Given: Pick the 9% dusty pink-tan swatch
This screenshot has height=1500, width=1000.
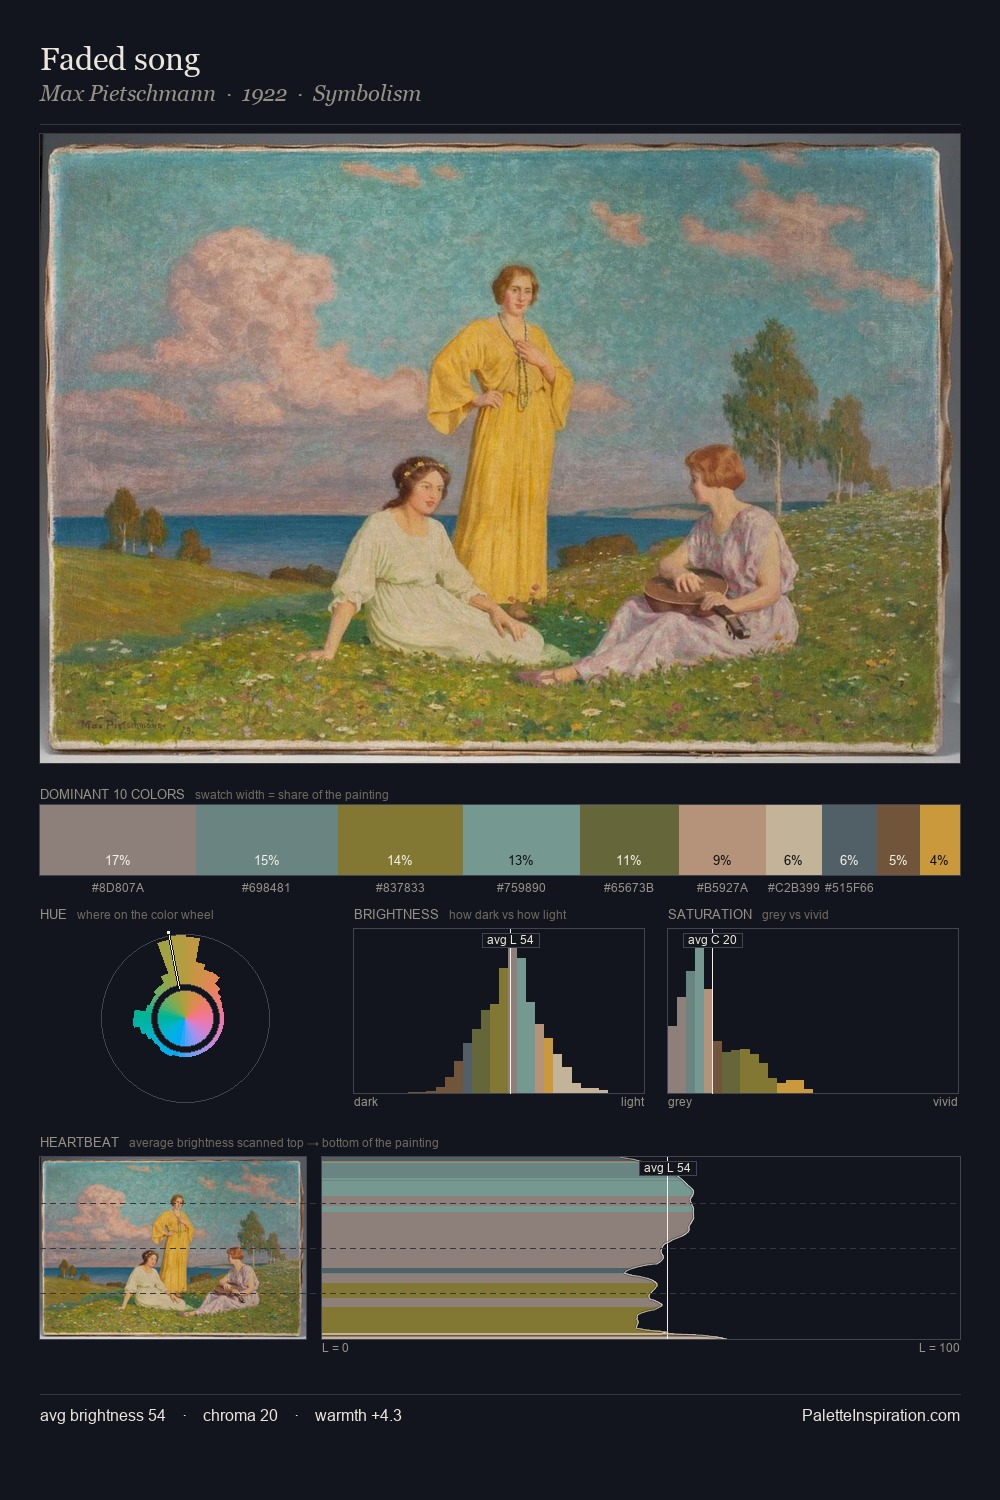Looking at the screenshot, I should click(x=722, y=840).
